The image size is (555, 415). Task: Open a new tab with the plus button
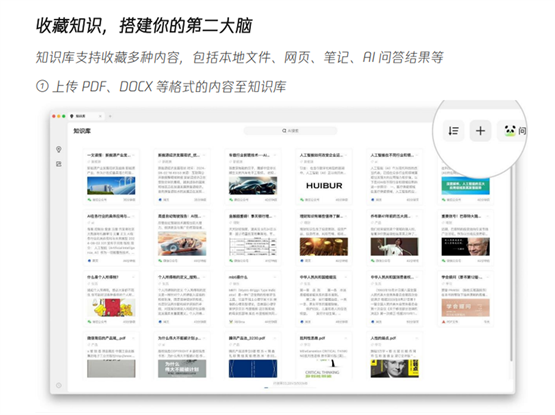pyautogui.click(x=110, y=116)
